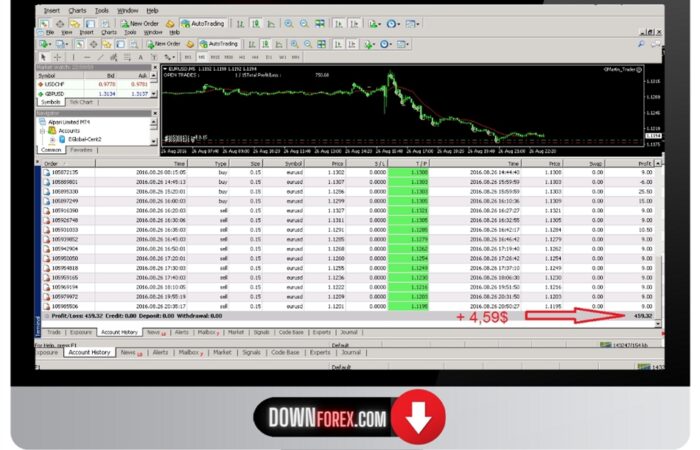
Task: Click the red download arrow icon
Action: [410, 415]
